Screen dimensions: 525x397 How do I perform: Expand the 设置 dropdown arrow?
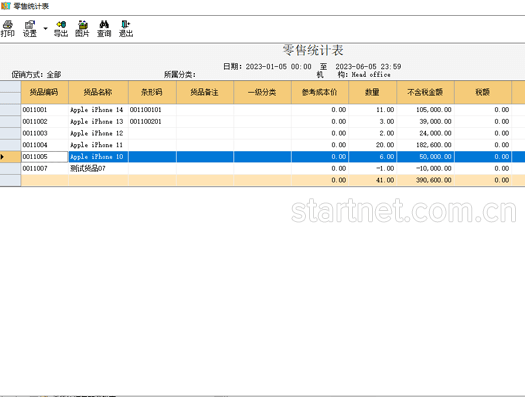[x=46, y=28]
